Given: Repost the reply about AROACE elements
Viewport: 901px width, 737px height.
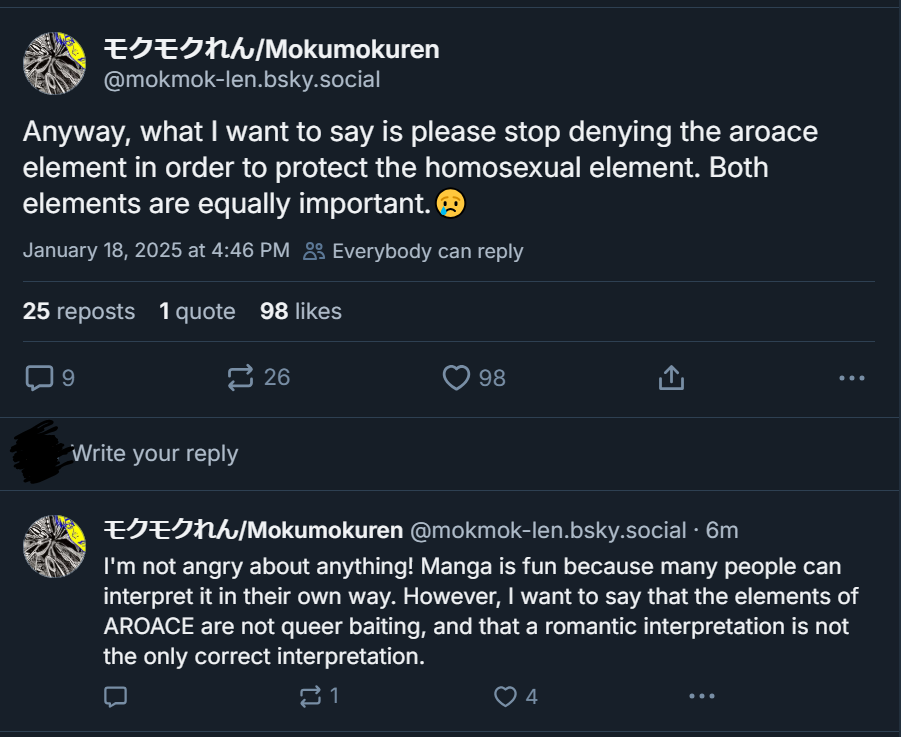Looking at the screenshot, I should coord(311,696).
